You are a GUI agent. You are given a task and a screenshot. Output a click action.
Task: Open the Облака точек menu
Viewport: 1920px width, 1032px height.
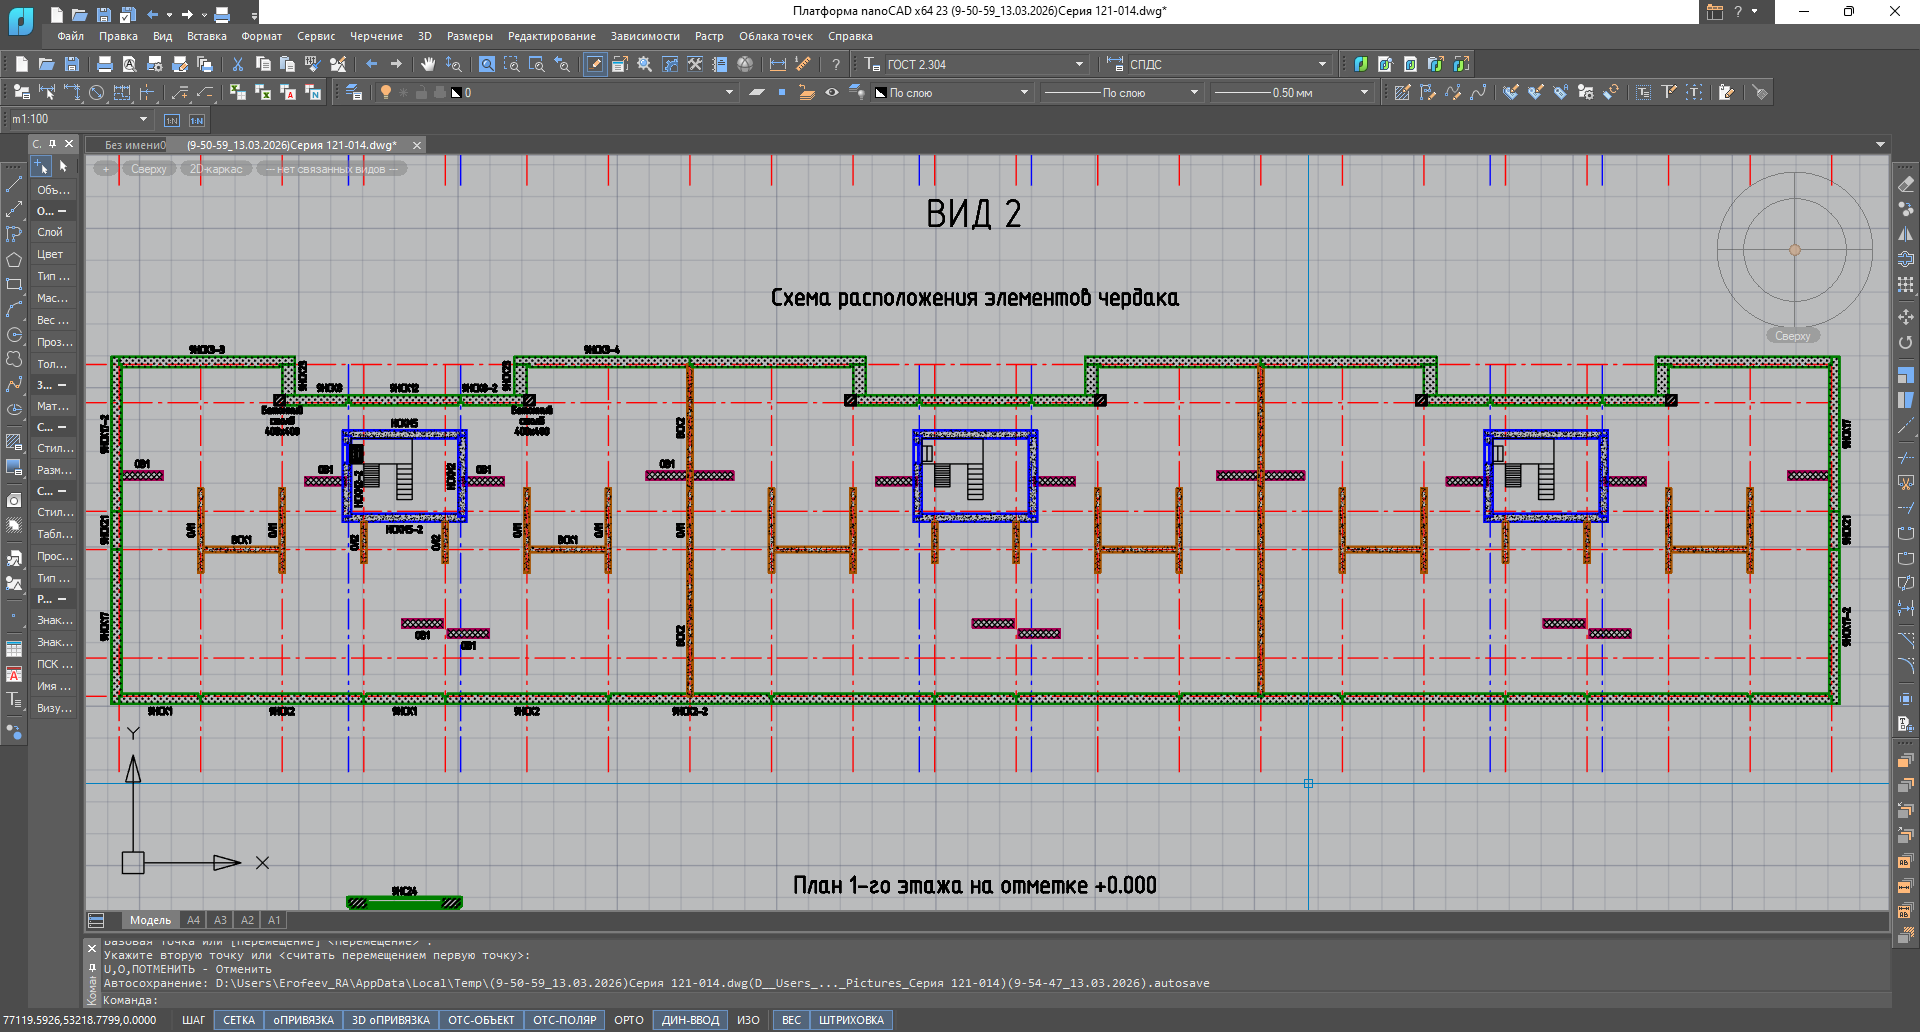(x=776, y=36)
